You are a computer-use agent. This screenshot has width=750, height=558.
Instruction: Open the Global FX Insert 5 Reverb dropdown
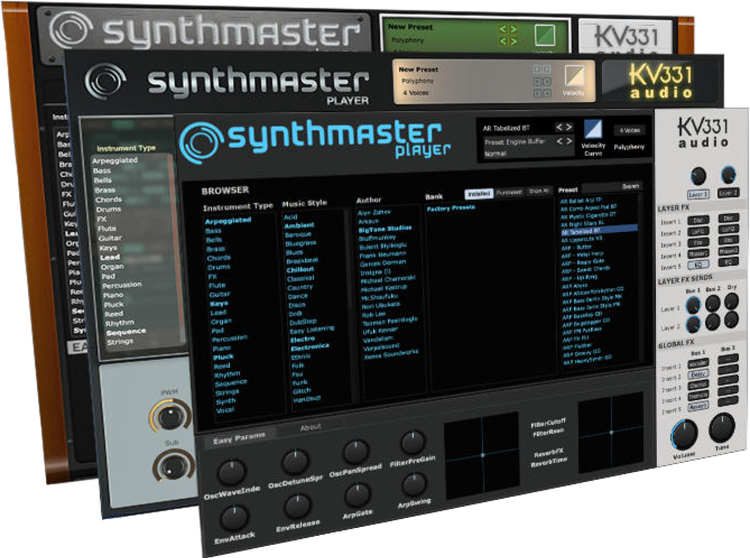point(696,406)
